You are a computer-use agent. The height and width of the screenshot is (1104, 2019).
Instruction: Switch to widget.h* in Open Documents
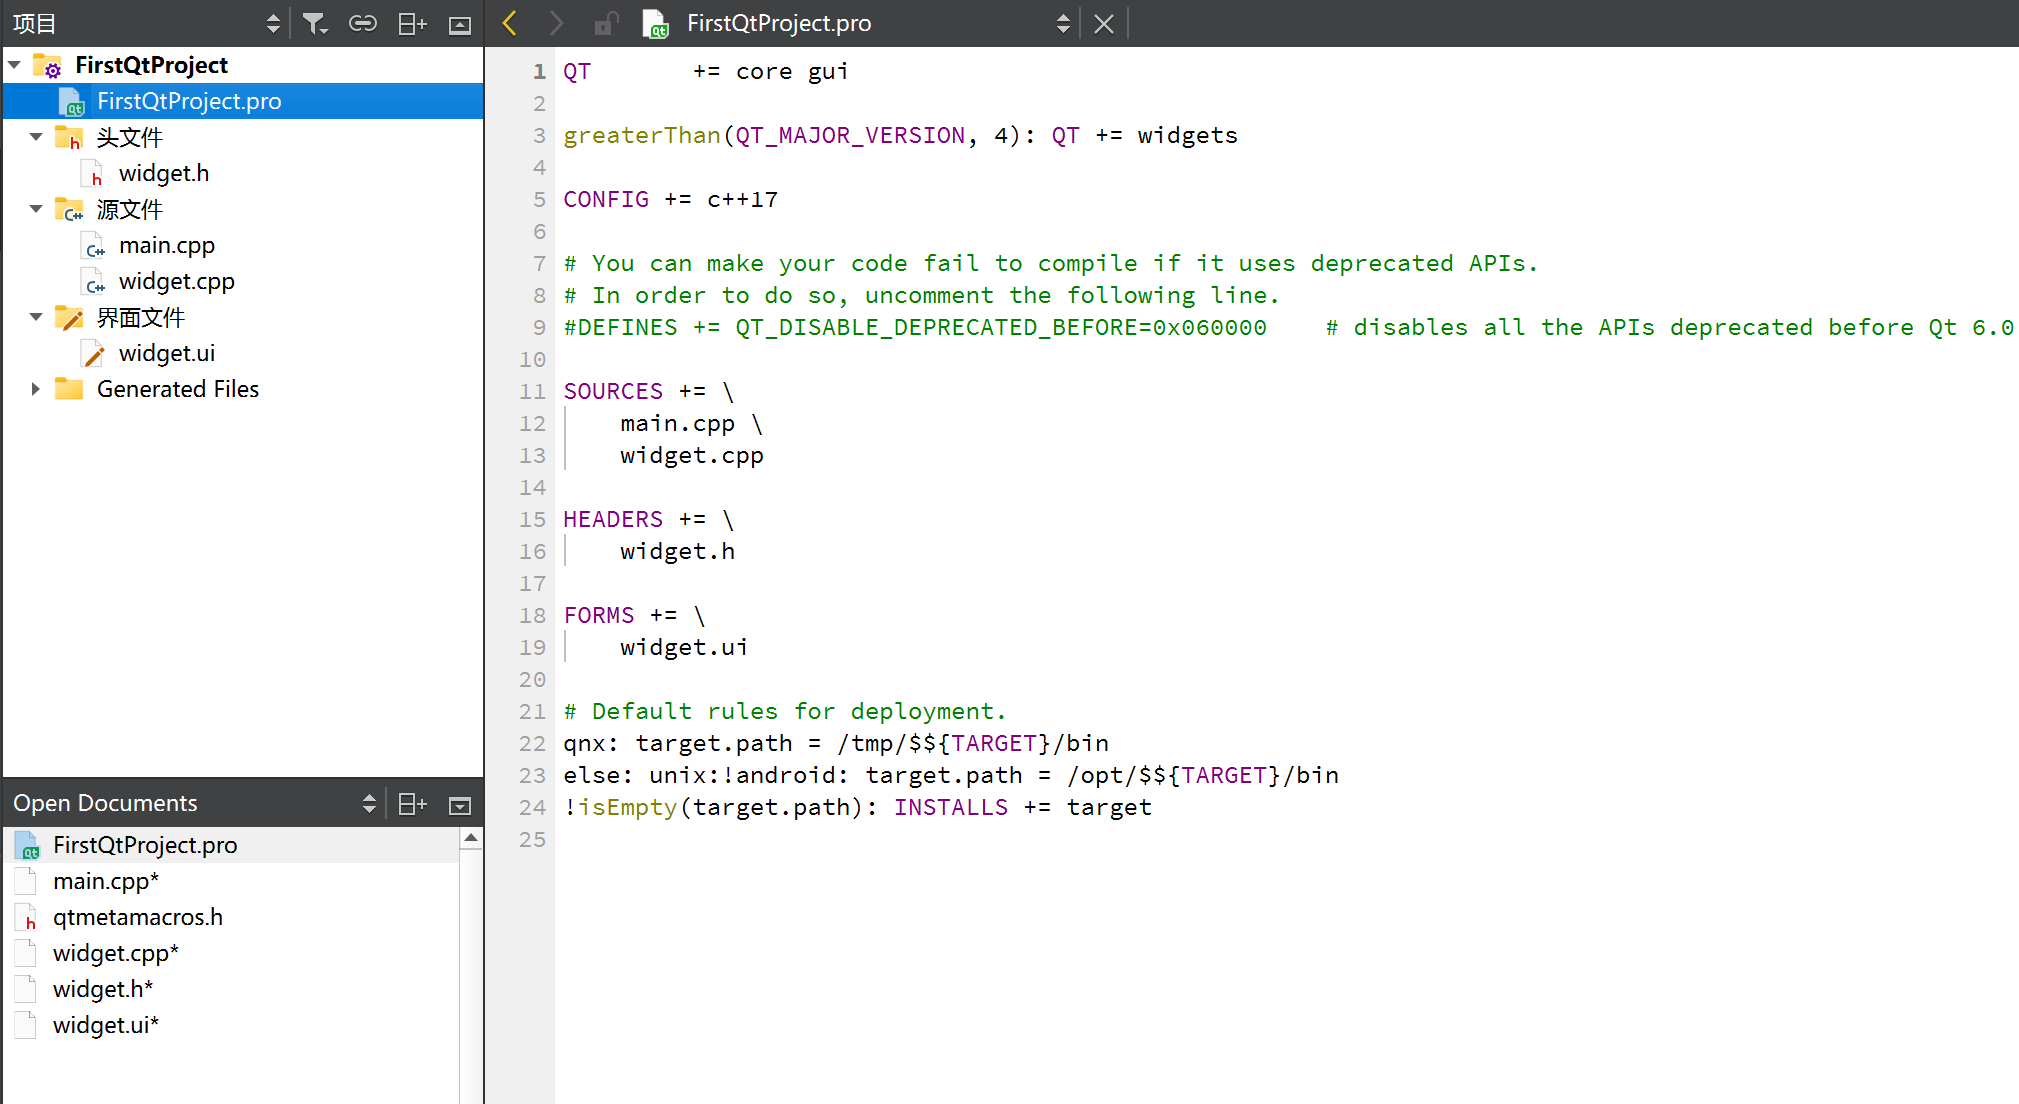[x=232, y=989]
